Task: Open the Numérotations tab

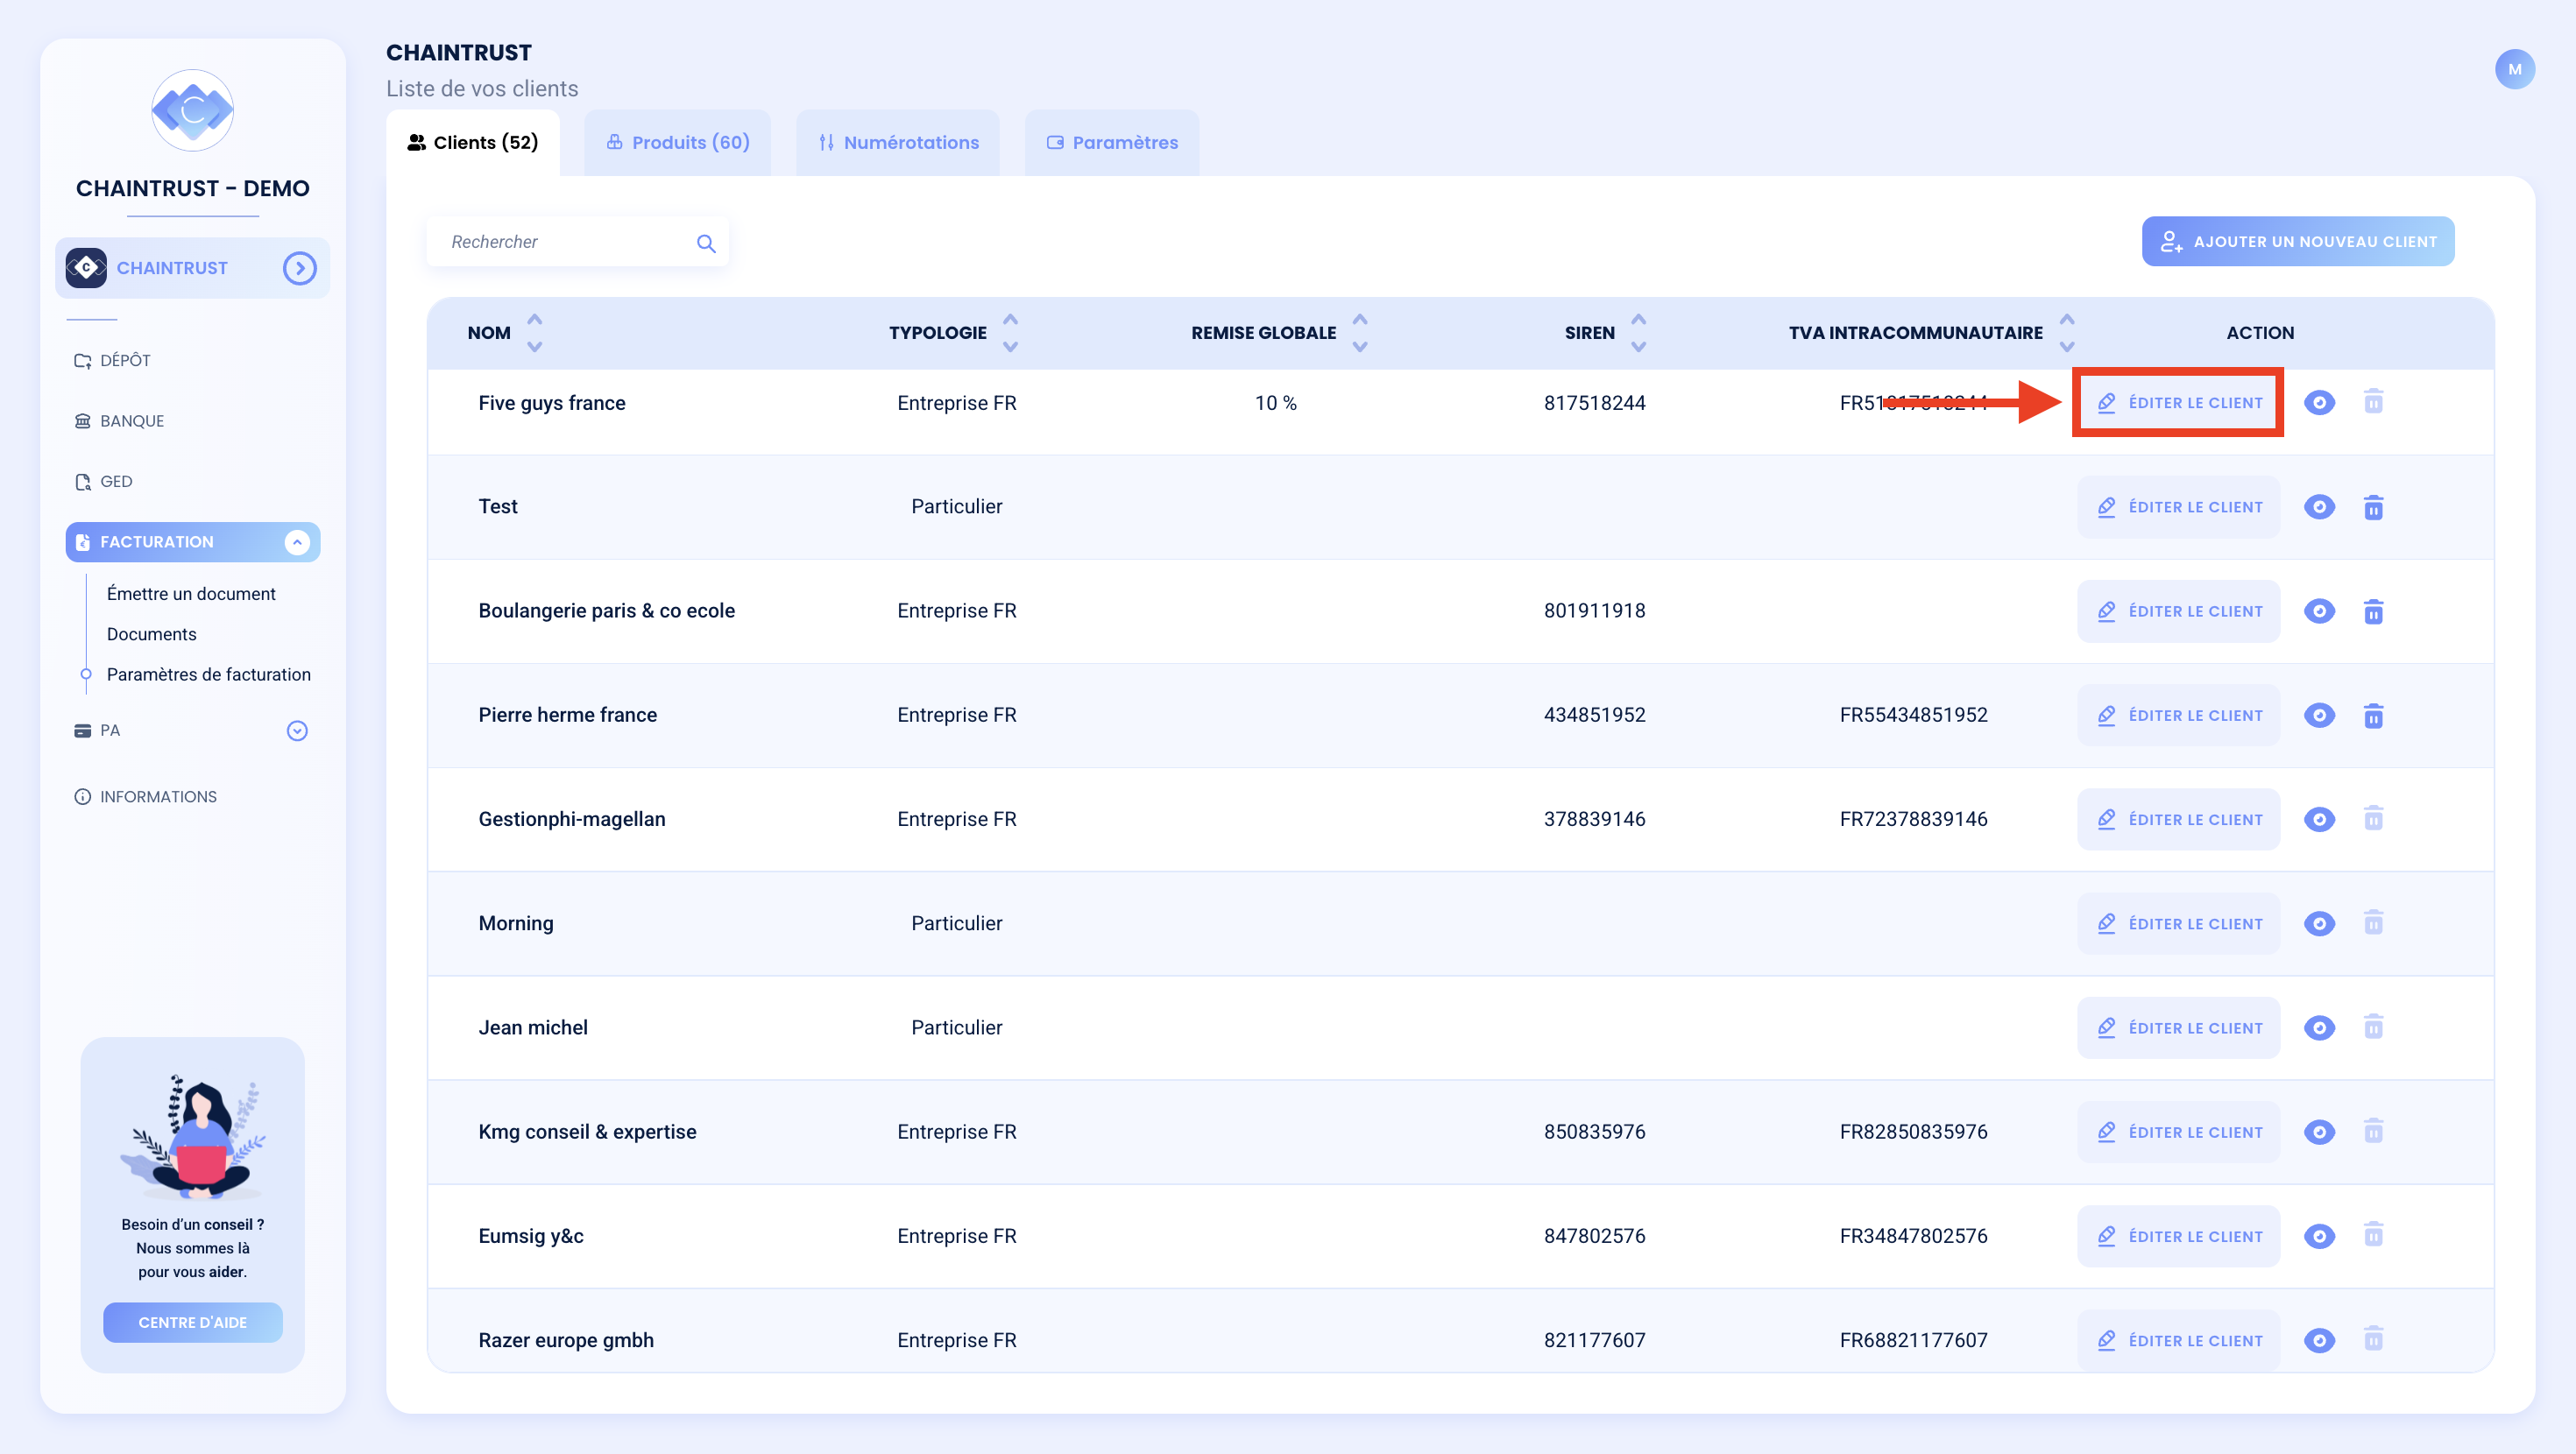Action: click(x=898, y=143)
